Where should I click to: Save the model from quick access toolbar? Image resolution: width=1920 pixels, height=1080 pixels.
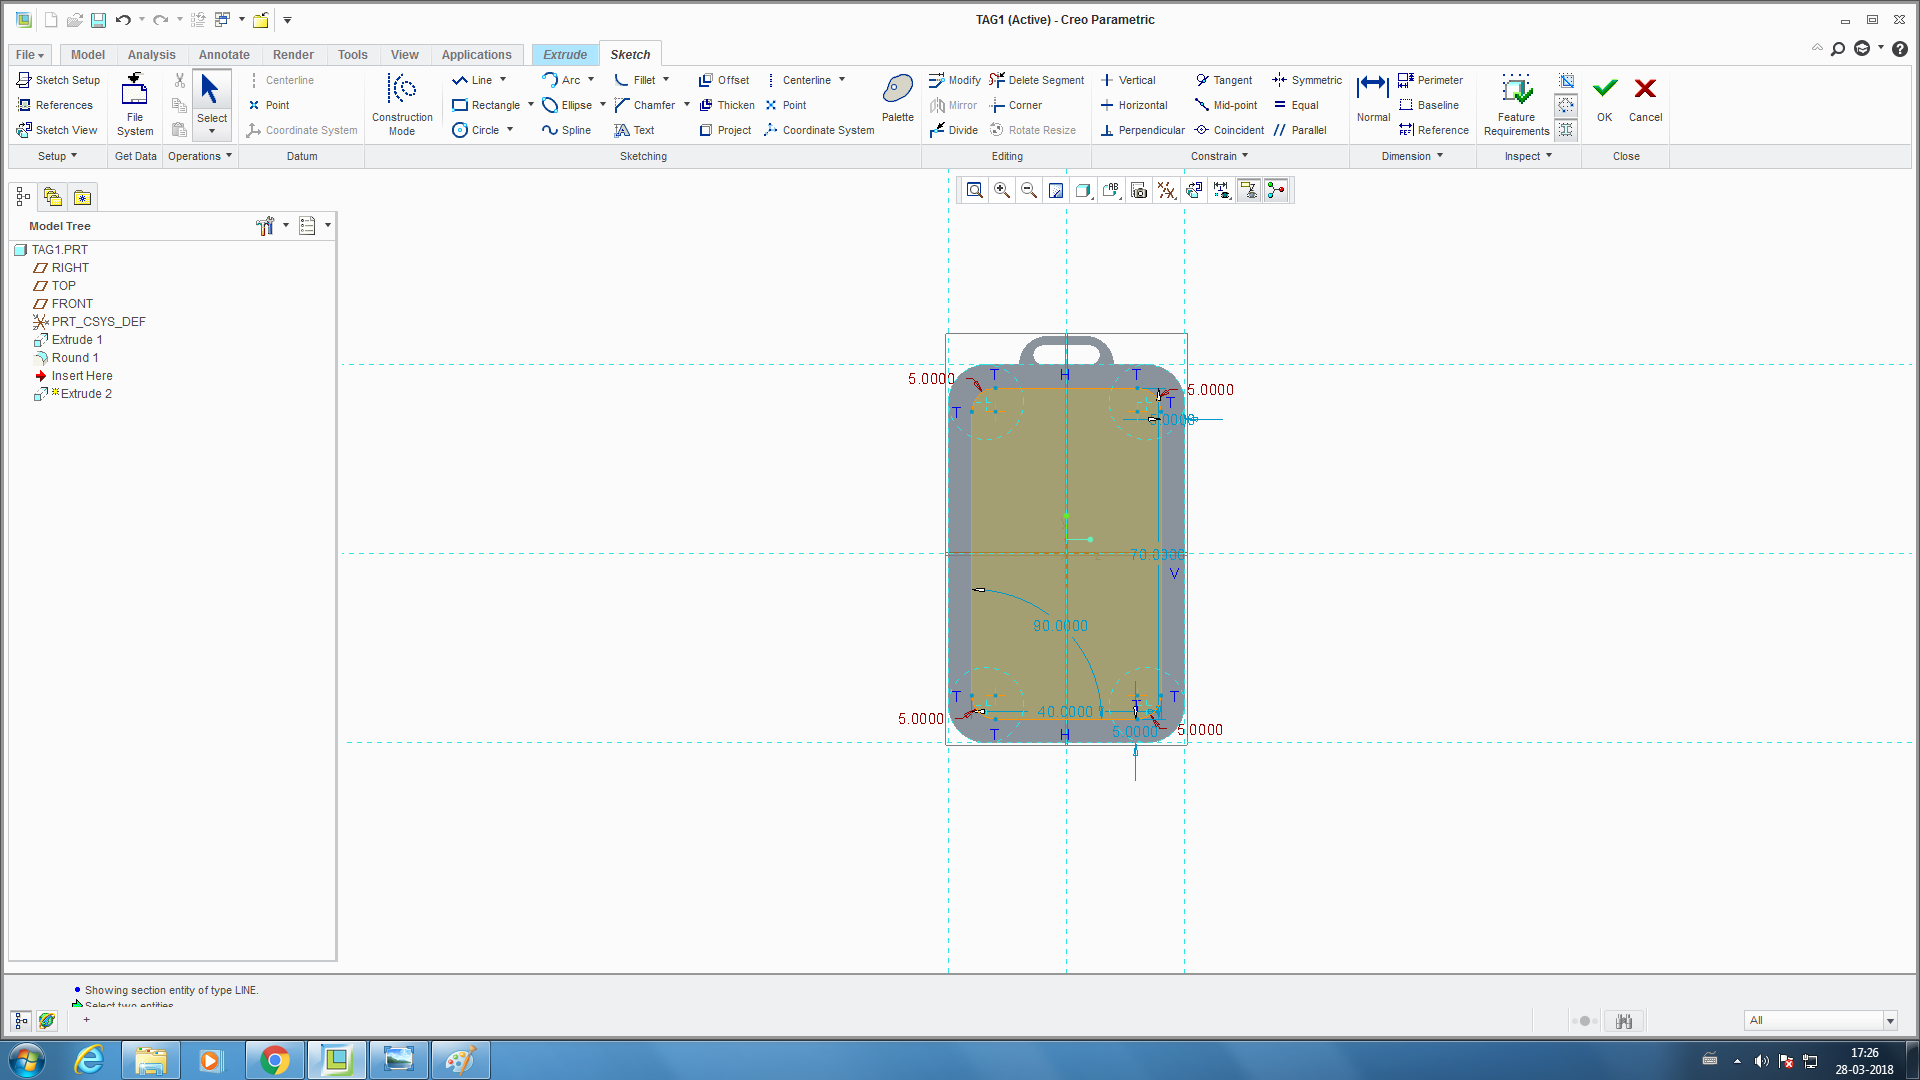pos(98,20)
